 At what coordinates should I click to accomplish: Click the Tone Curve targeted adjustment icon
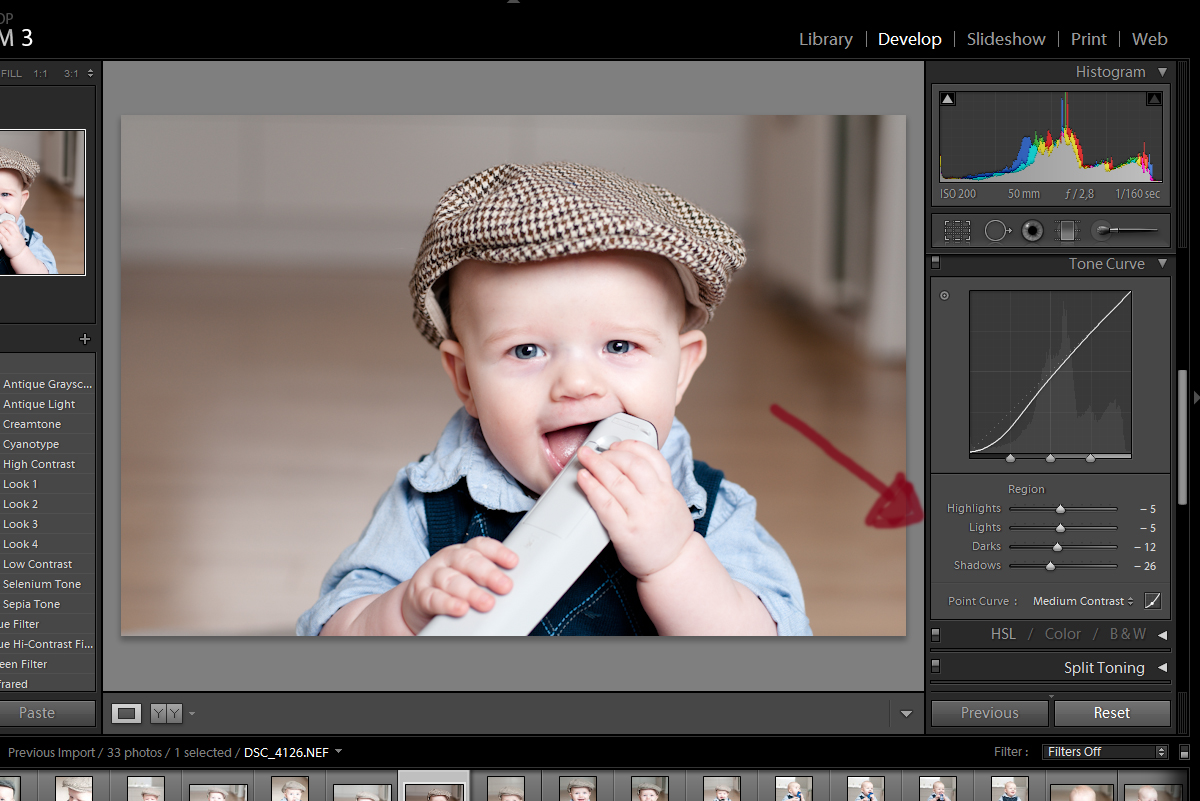click(944, 296)
